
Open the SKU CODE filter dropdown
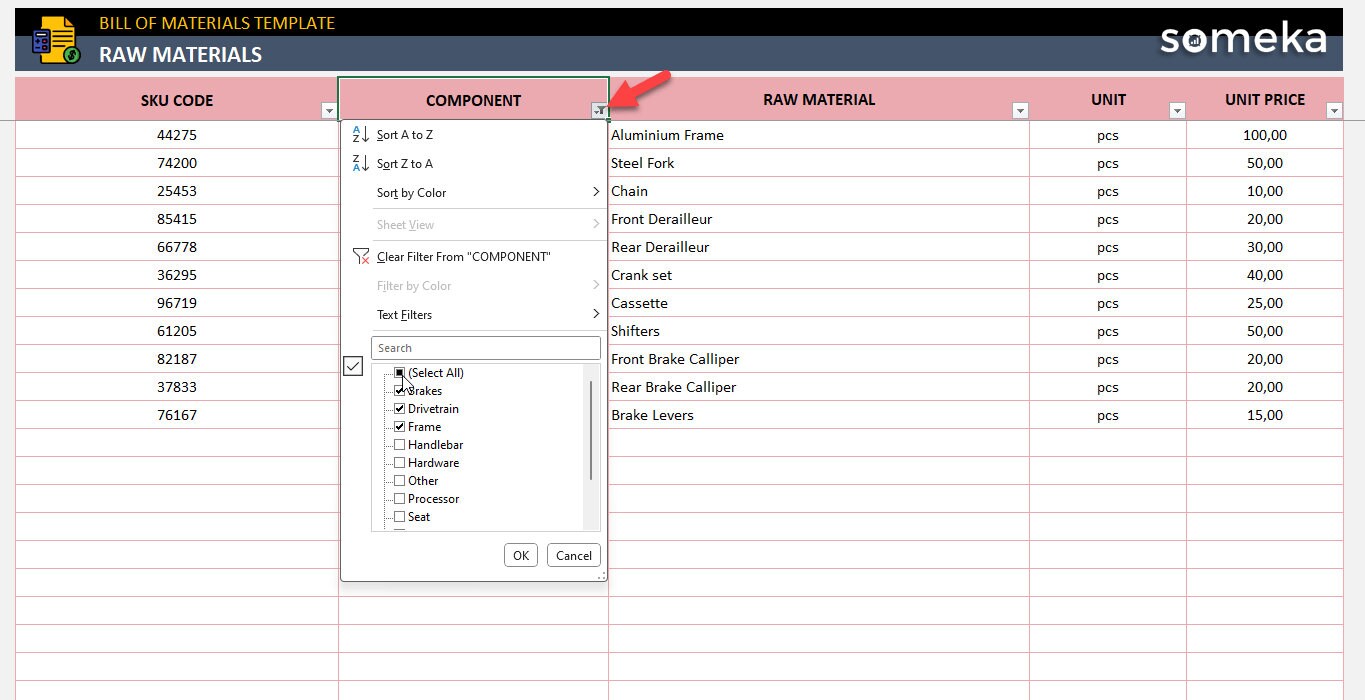pos(328,111)
